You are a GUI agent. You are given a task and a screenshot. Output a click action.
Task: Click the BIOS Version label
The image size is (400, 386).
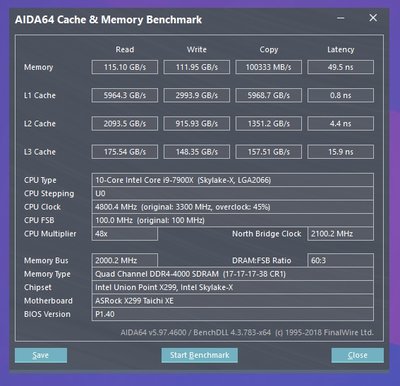coord(47,314)
